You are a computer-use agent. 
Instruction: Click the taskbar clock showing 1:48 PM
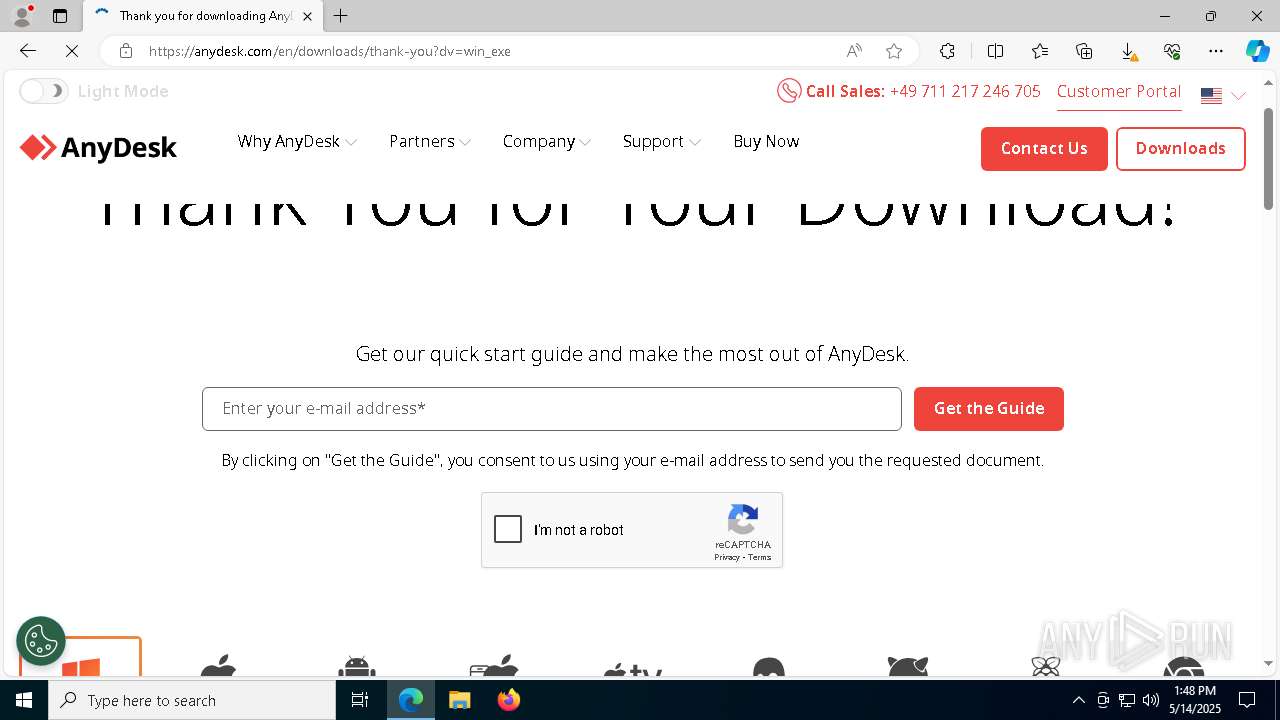point(1195,700)
